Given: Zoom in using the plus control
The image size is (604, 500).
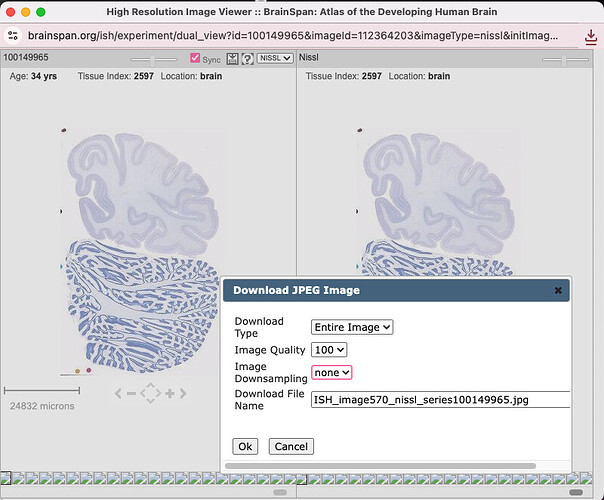Looking at the screenshot, I should coord(169,393).
